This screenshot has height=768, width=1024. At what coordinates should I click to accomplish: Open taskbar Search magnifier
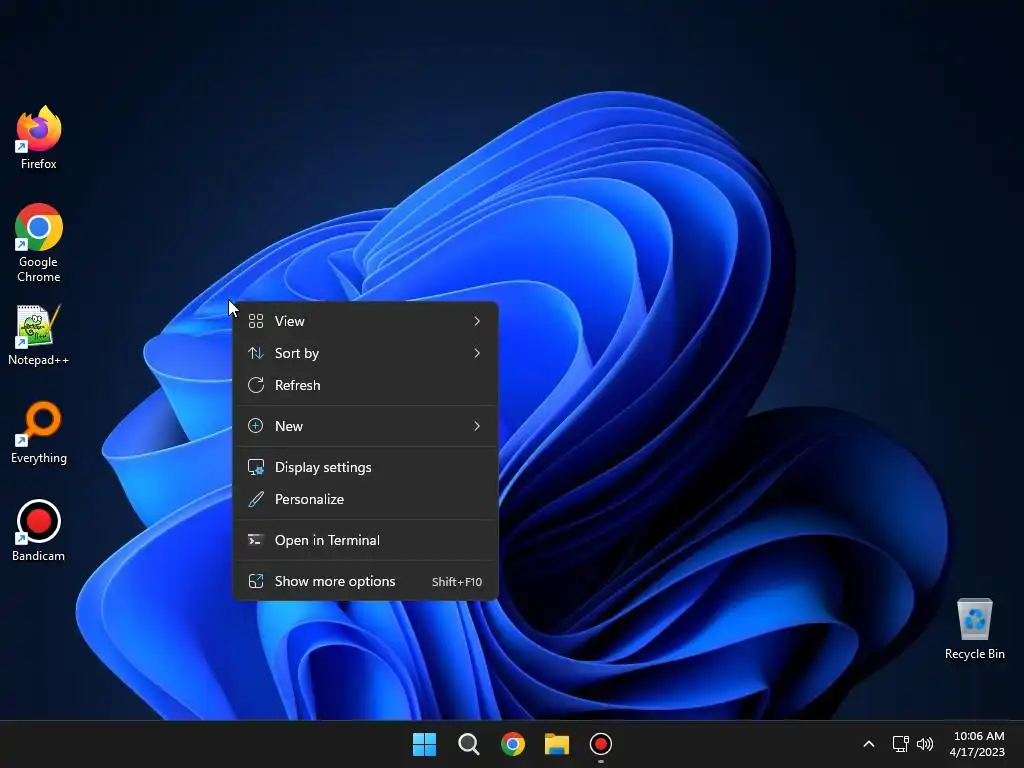tap(468, 744)
